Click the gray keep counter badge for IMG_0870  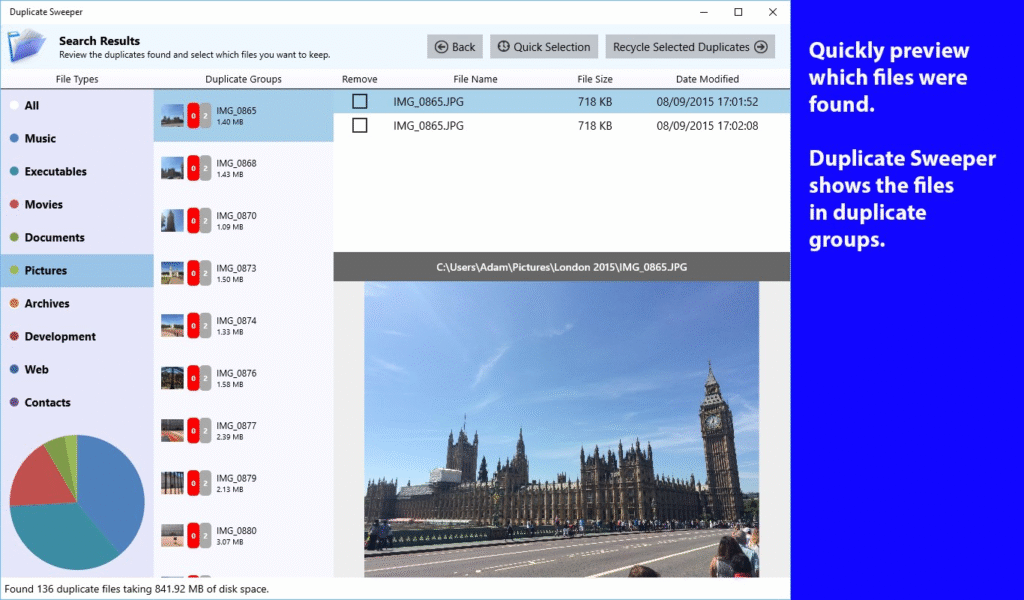[205, 220]
